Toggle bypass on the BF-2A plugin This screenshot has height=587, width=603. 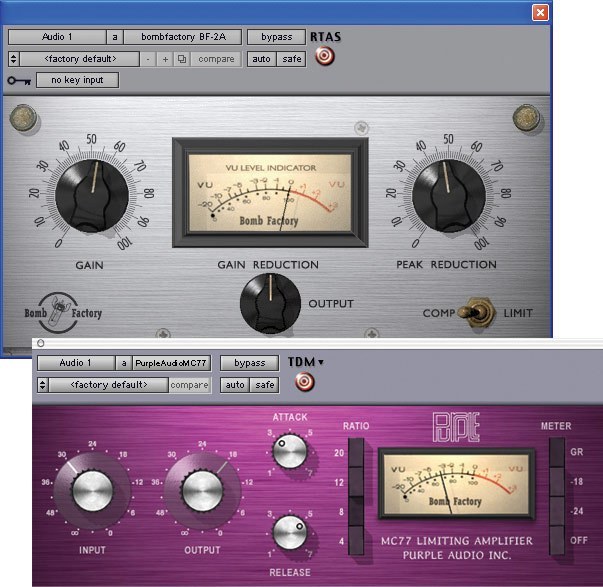[277, 37]
